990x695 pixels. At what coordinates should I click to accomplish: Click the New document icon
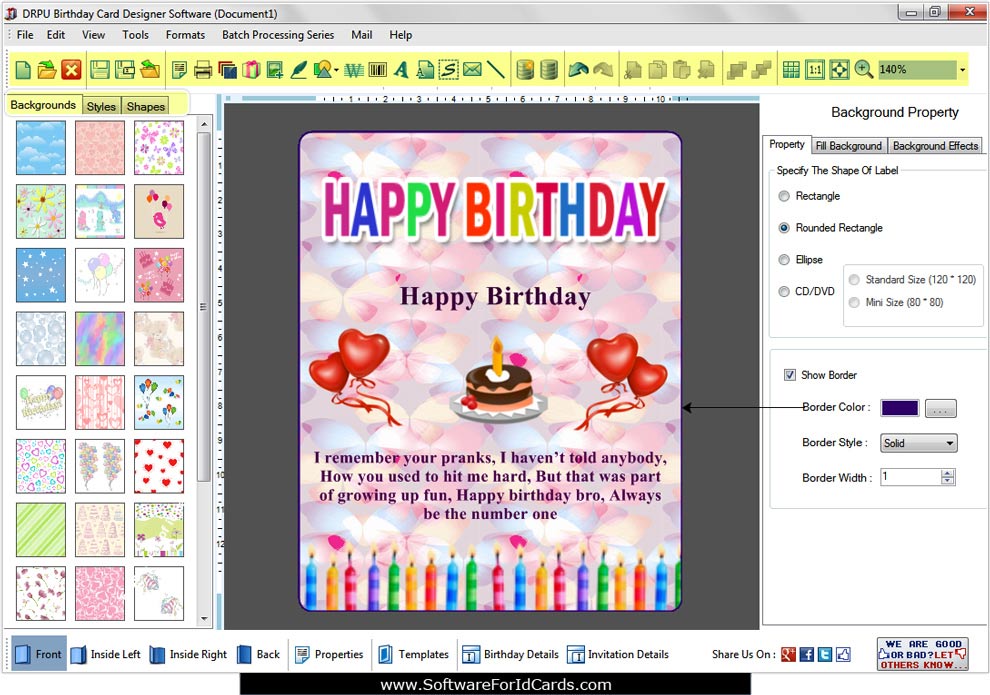point(22,70)
